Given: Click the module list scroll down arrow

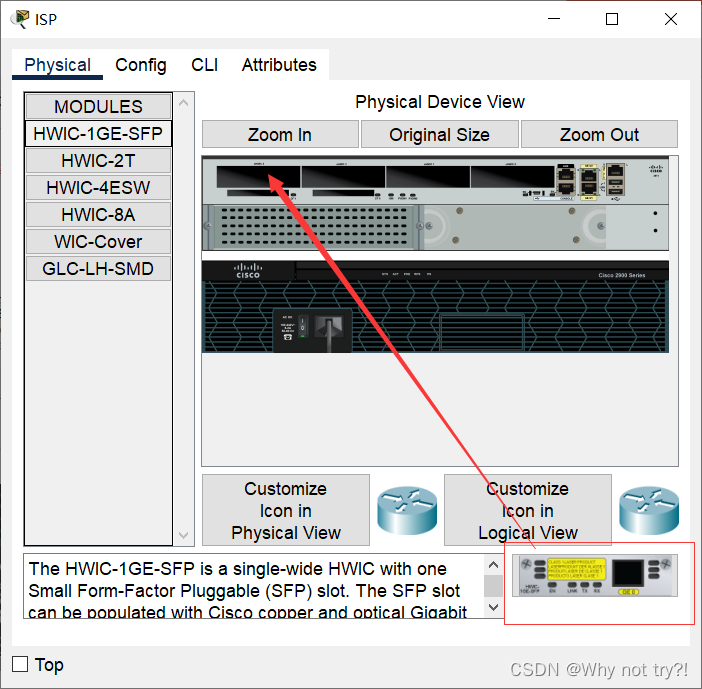Looking at the screenshot, I should (183, 535).
